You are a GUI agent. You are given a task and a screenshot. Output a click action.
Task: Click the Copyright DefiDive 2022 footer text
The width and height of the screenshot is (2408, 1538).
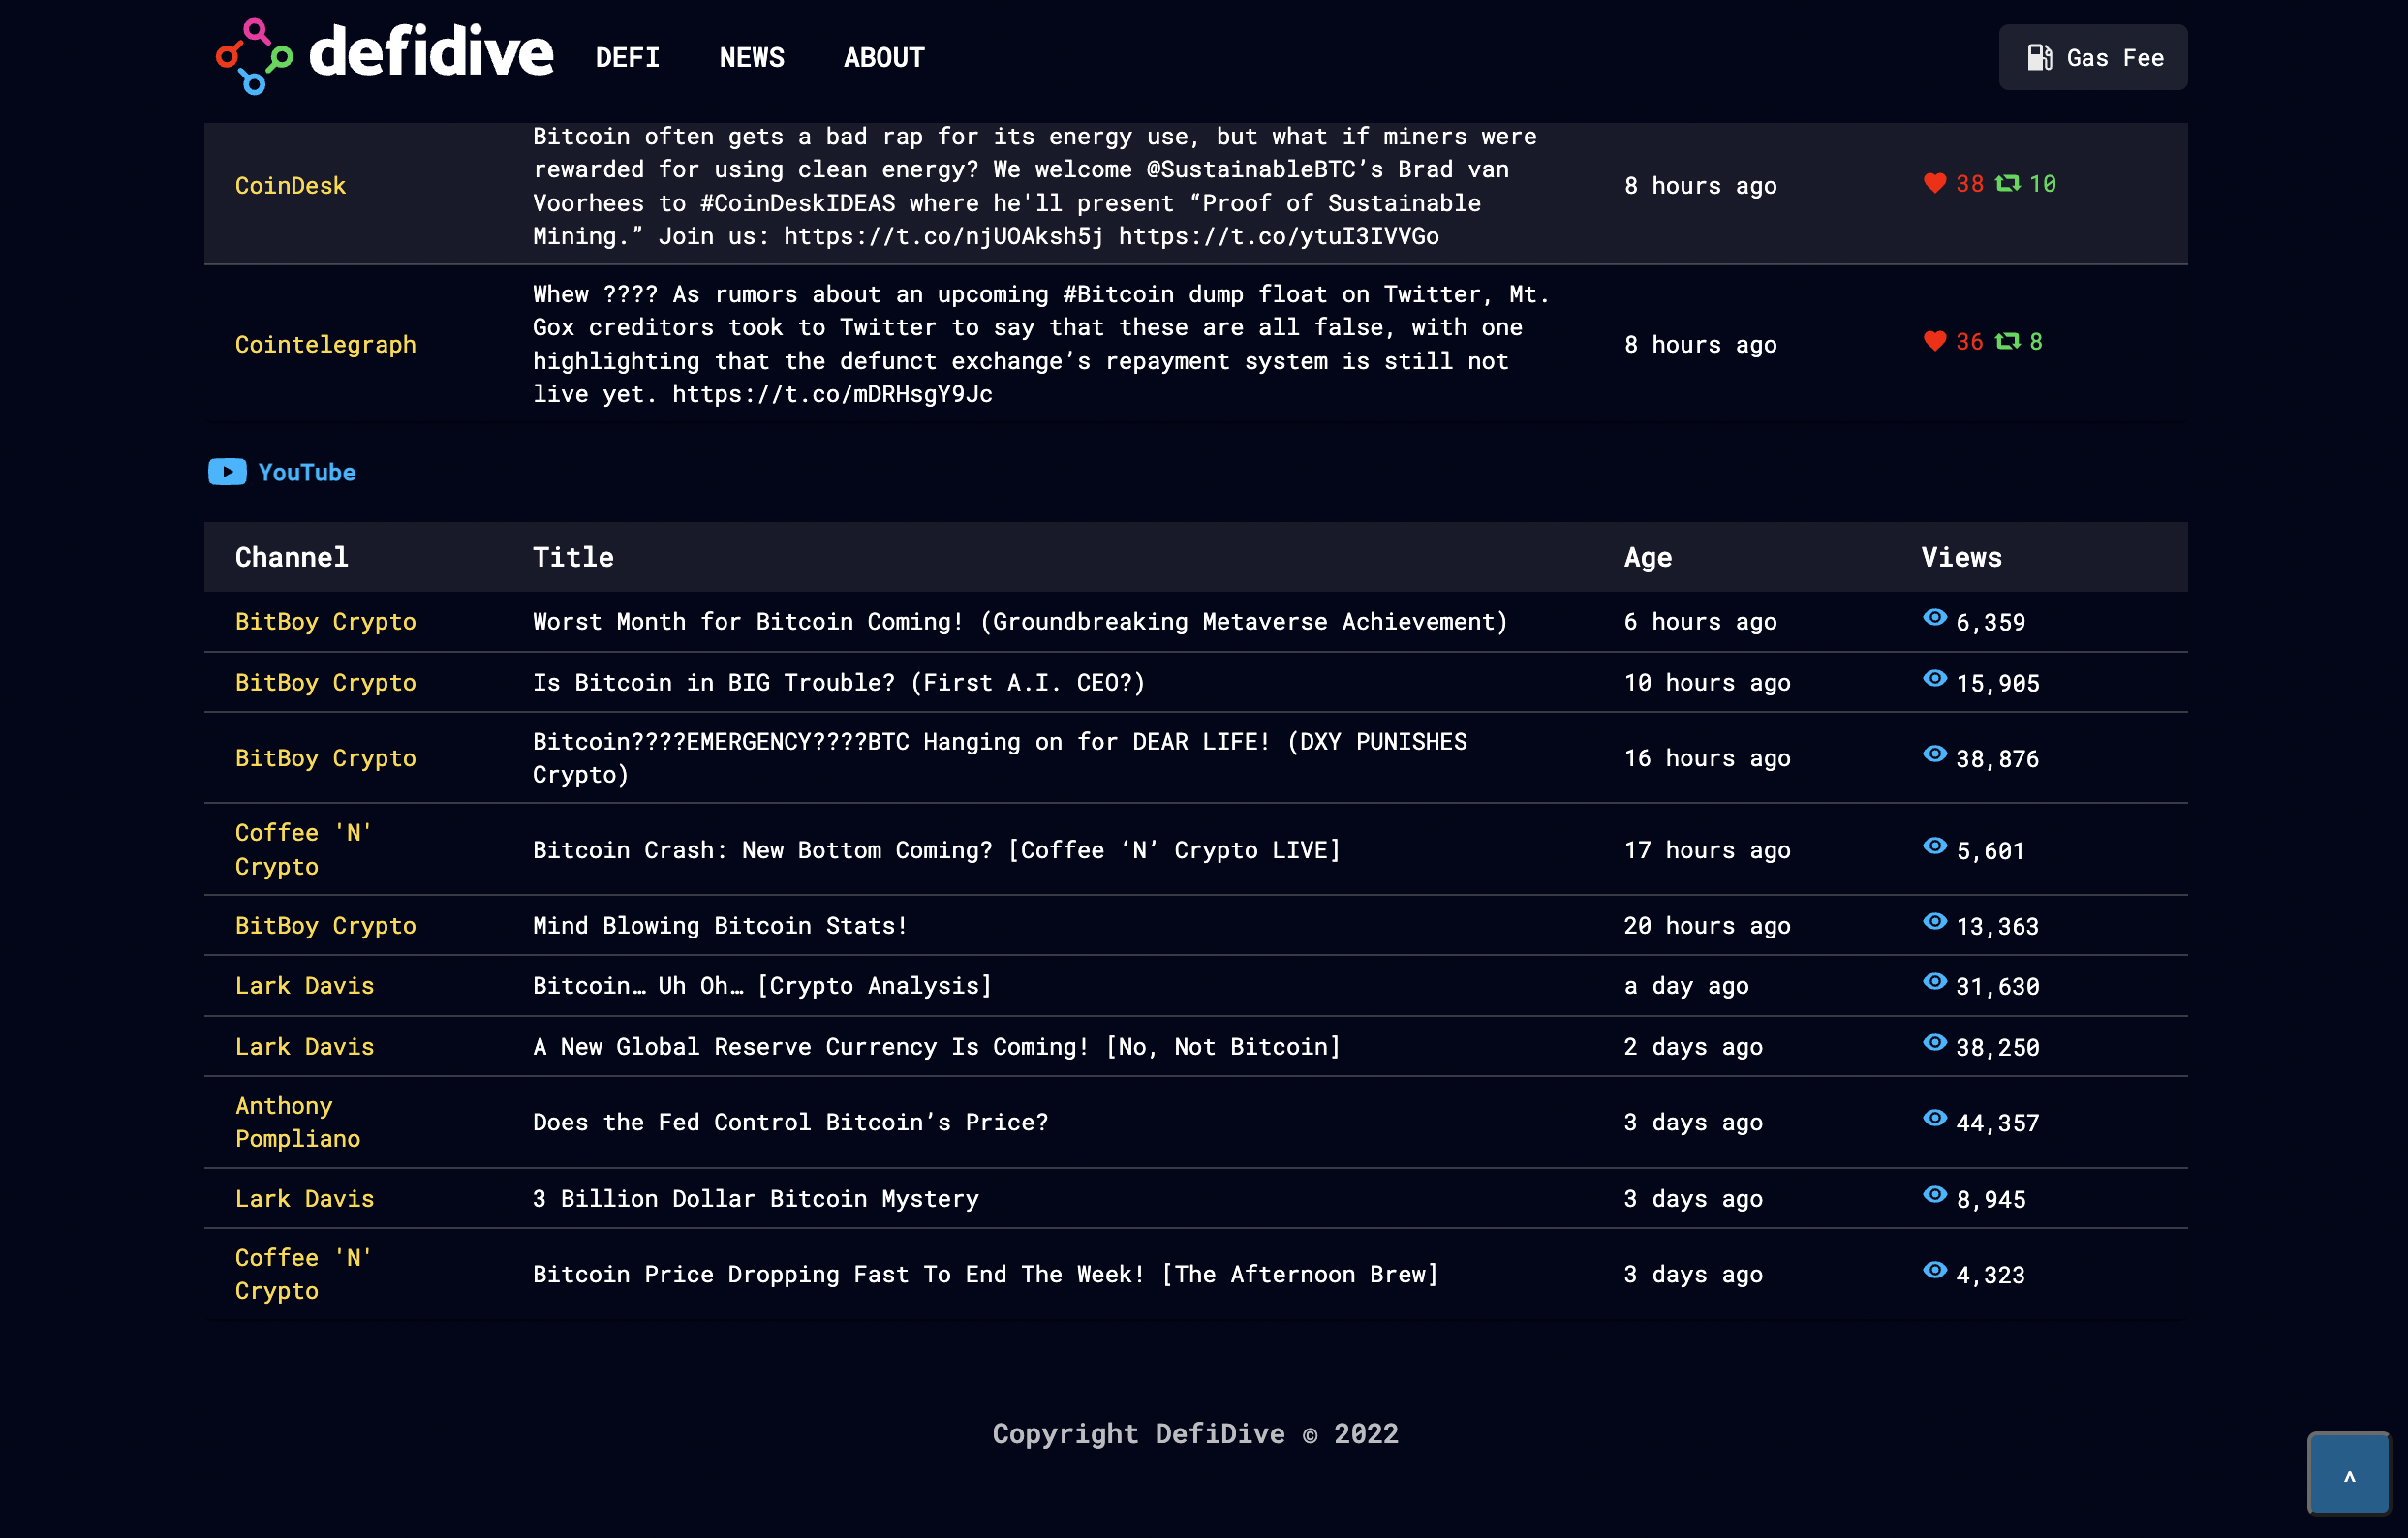pos(1195,1433)
